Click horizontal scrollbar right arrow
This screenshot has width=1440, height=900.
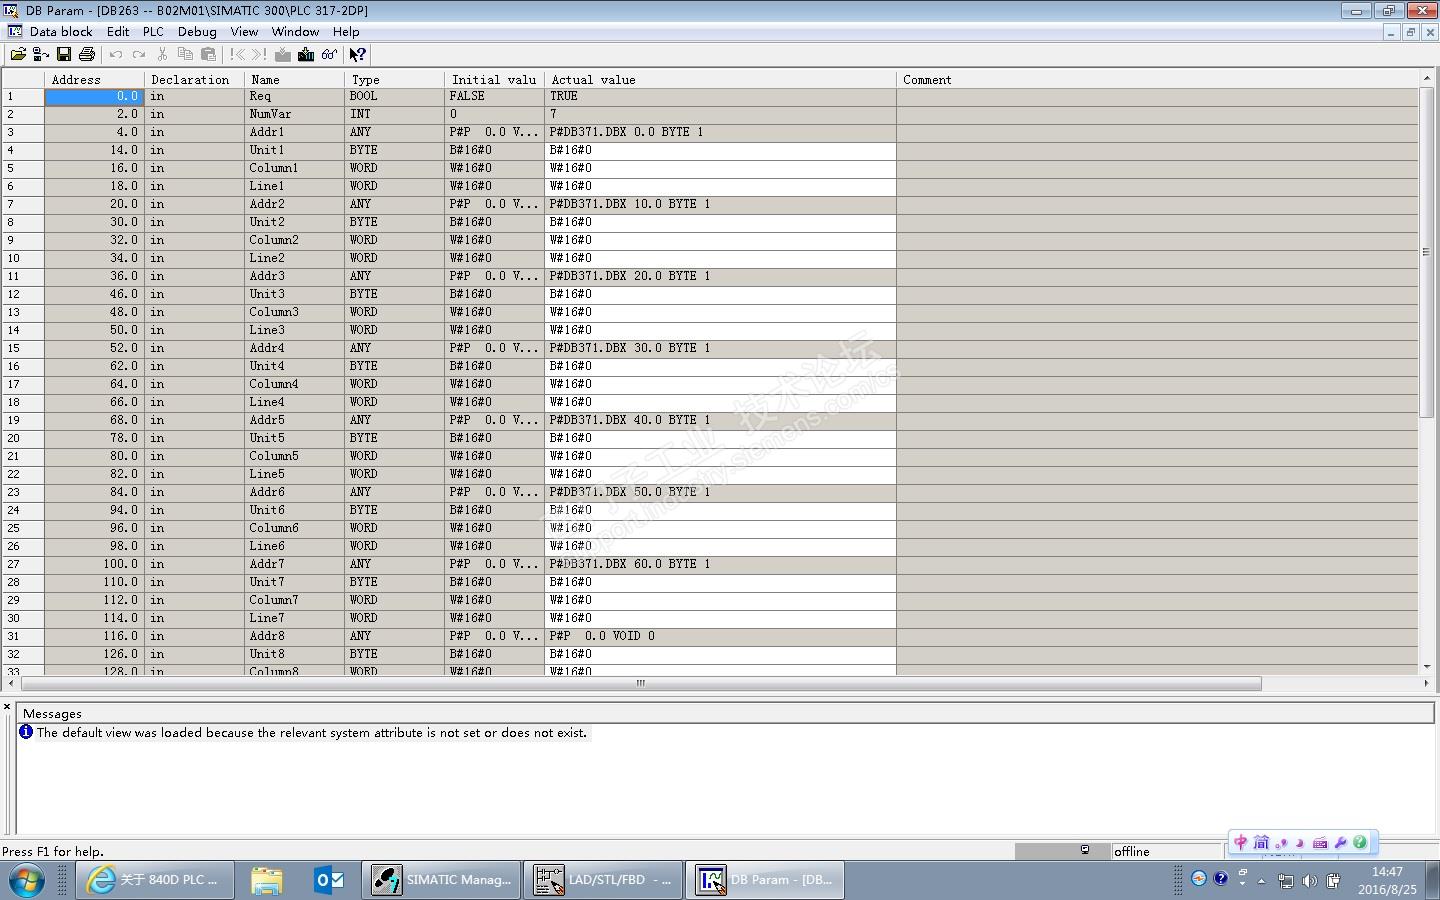point(1426,683)
